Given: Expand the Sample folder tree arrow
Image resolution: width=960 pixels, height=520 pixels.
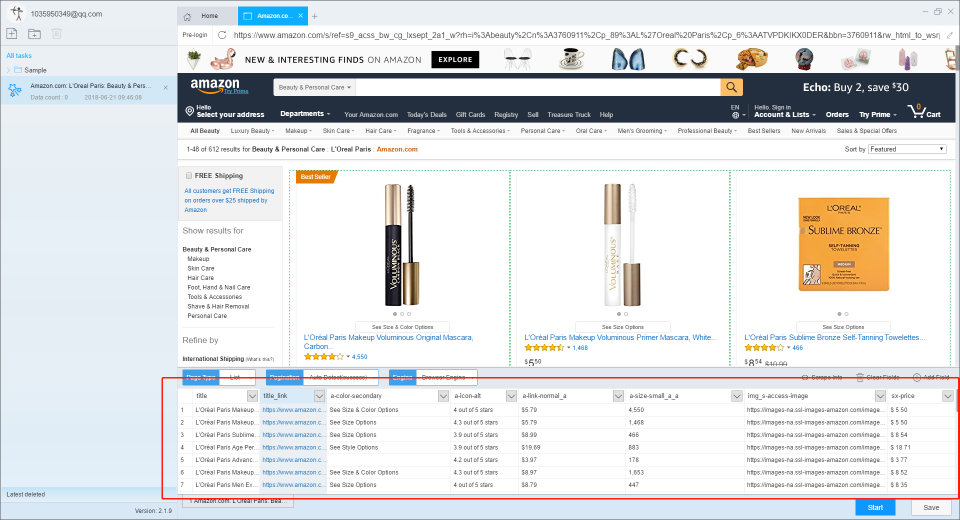Looking at the screenshot, I should tap(8, 70).
